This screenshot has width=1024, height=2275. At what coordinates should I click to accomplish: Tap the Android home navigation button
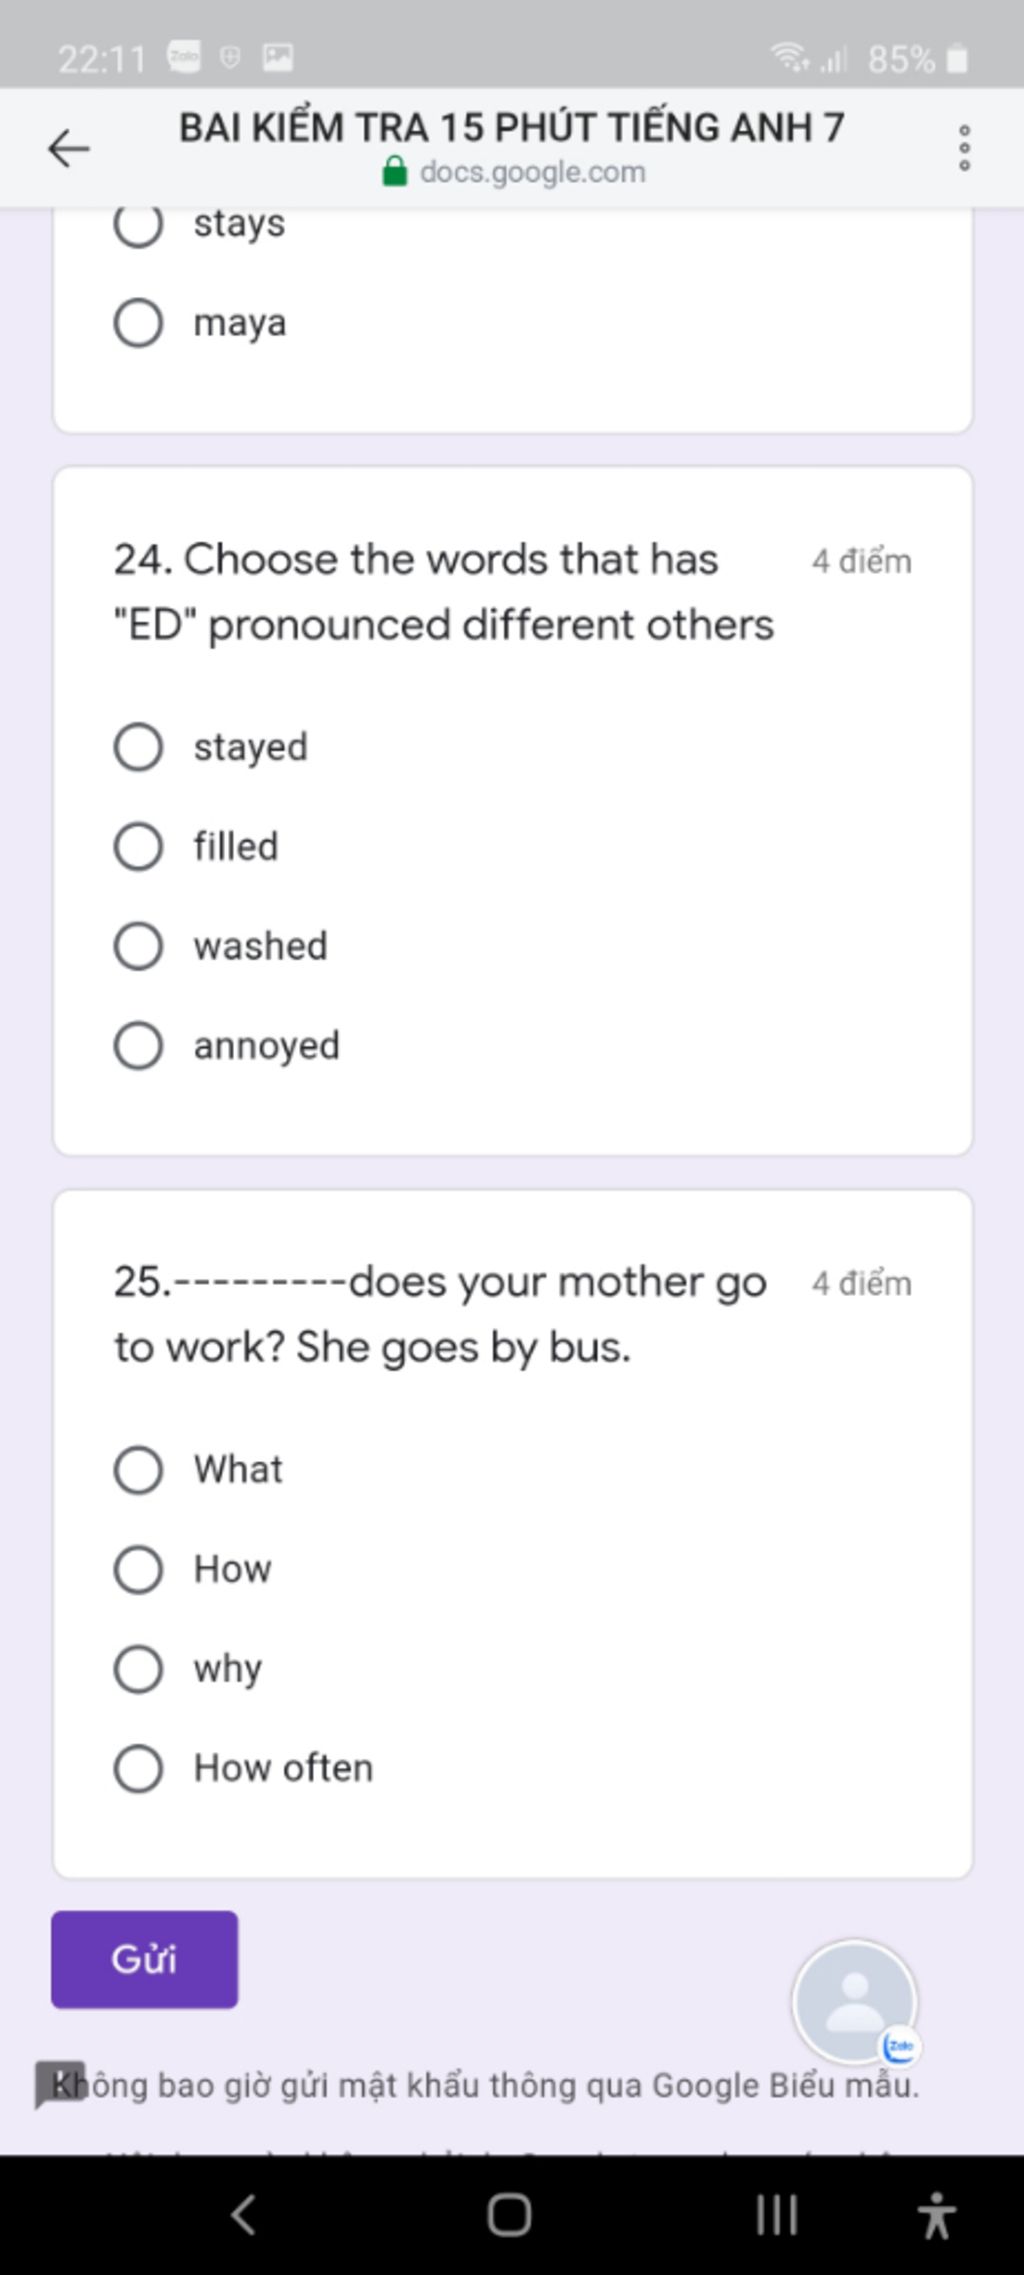[509, 2214]
